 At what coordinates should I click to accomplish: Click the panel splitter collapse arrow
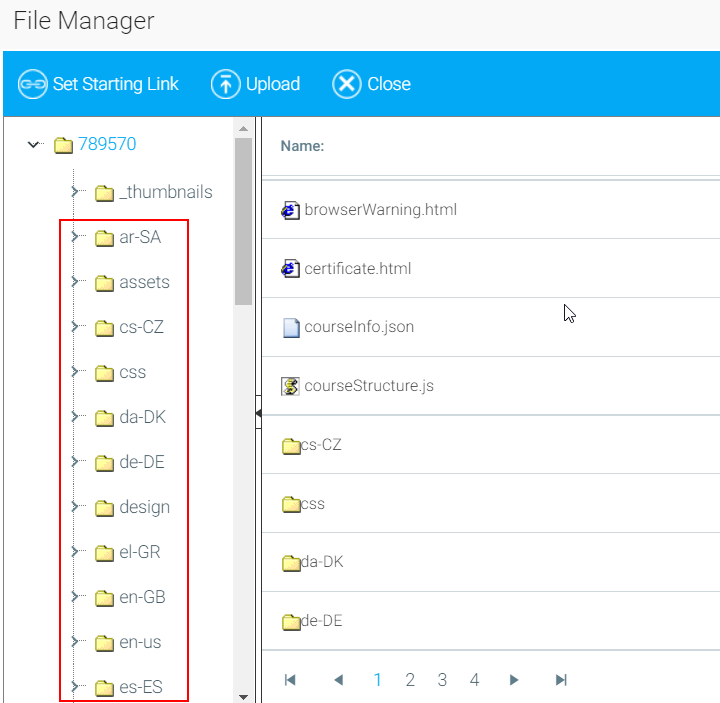(x=257, y=412)
